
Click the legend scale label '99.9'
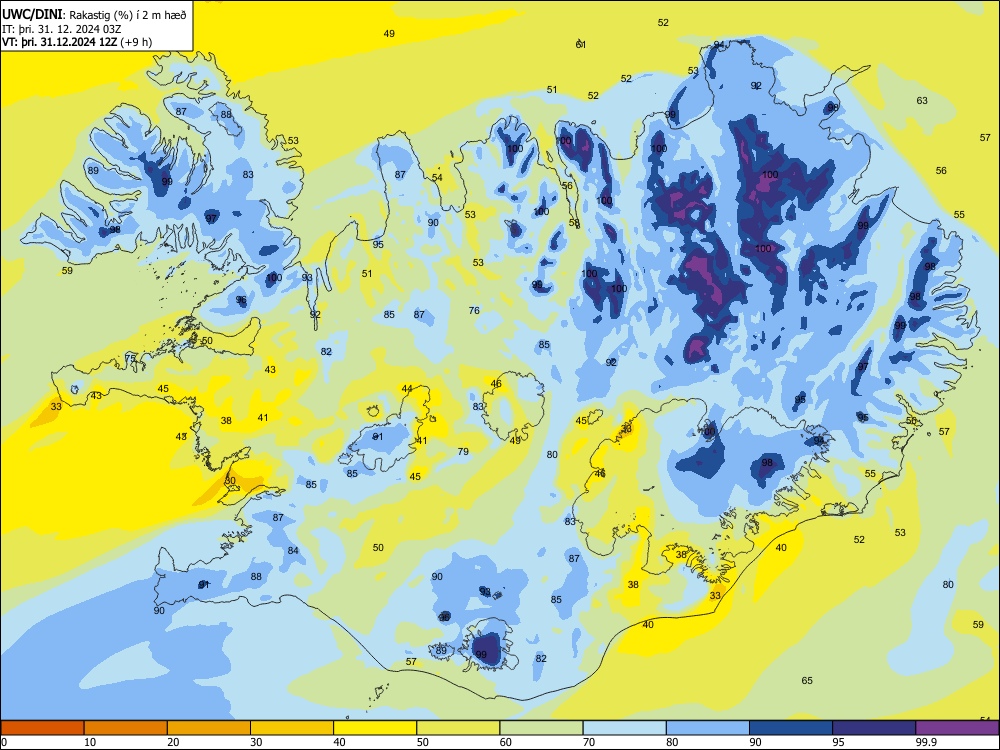pos(926,742)
